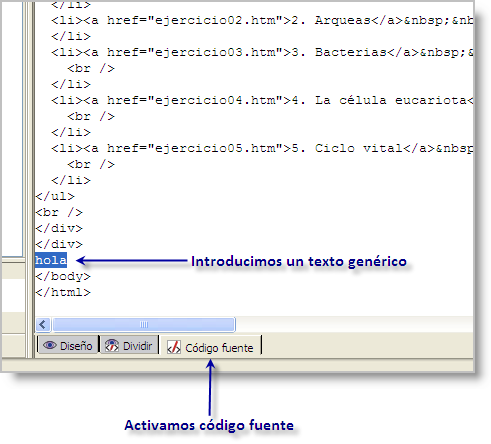Screen dimensions: 491x444
Task: Click the highlighted word hola
Action: [x=51, y=260]
